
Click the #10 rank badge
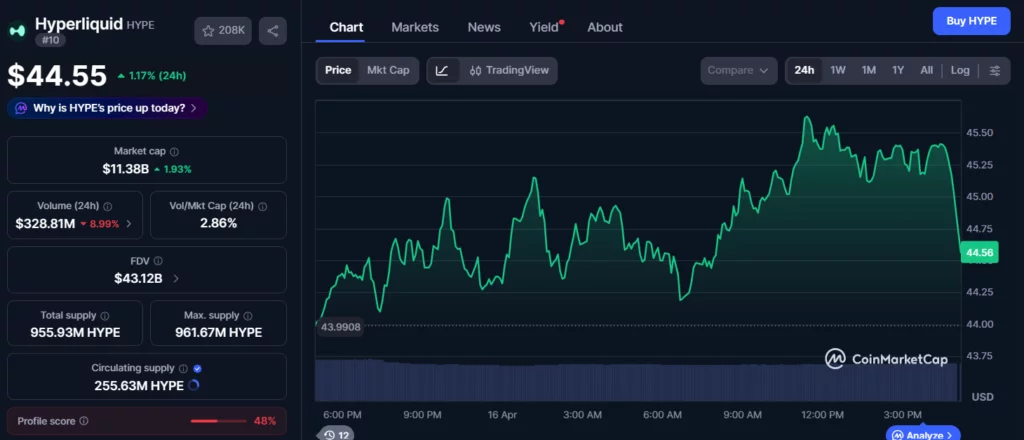point(50,40)
